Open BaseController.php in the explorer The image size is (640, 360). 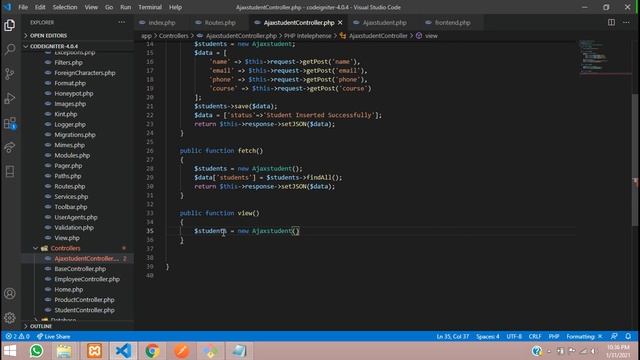point(80,269)
